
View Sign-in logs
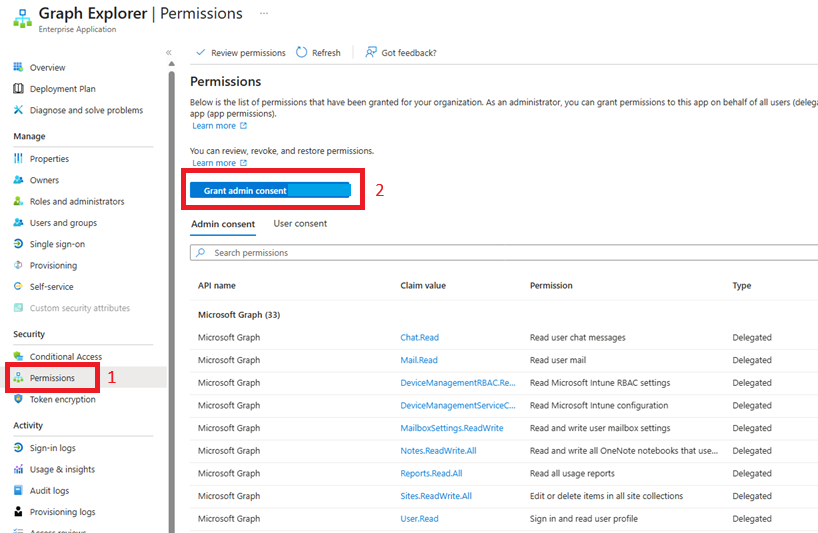coord(52,448)
